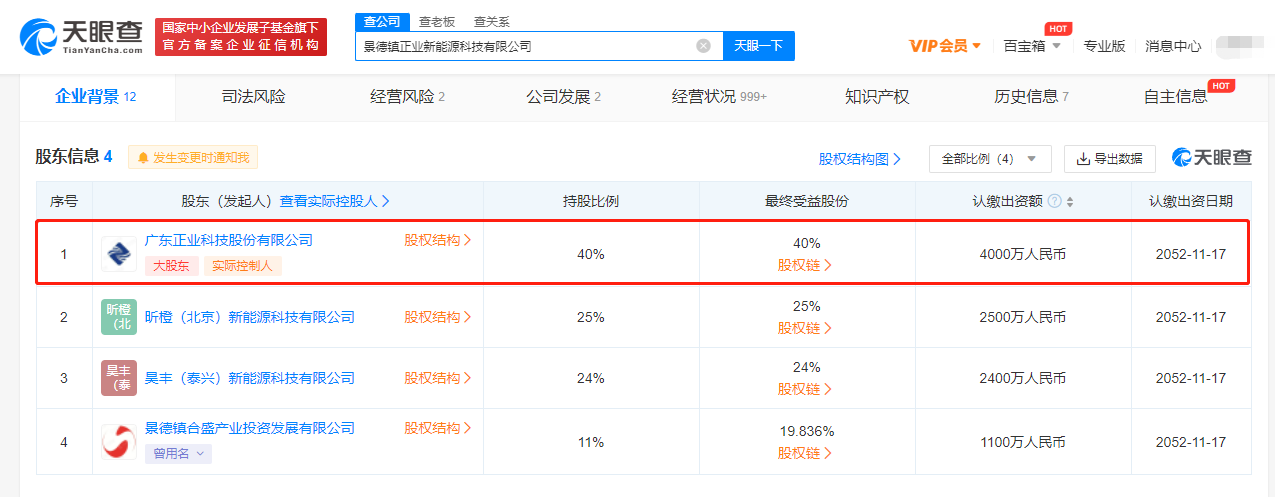The image size is (1275, 497).
Task: Open 昕橙（北京）新能源科技有限公司 link
Action: 250,317
